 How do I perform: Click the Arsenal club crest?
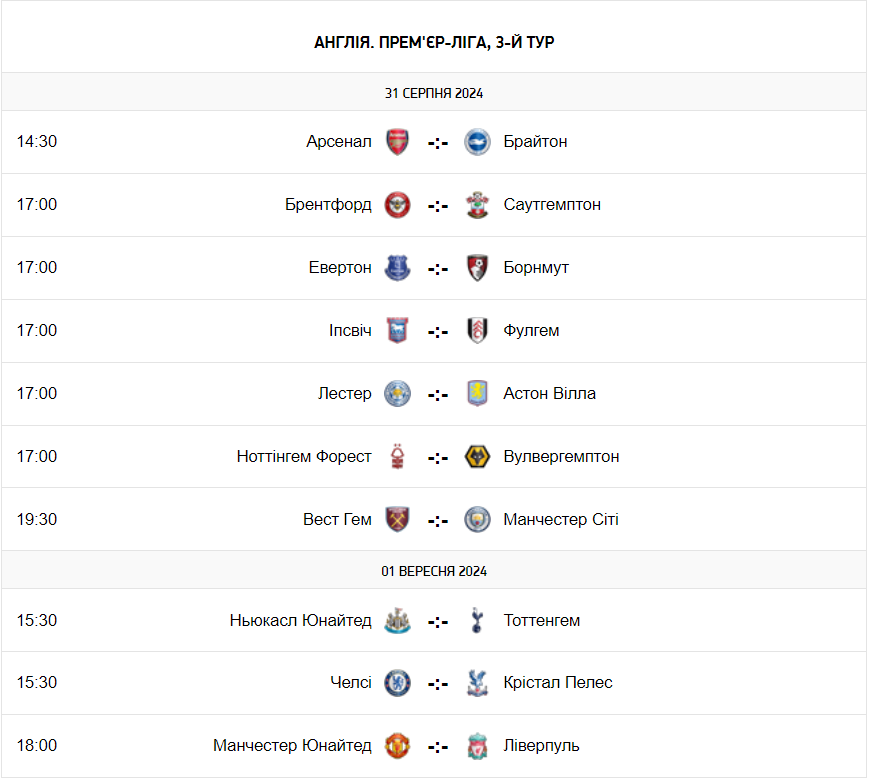397,142
